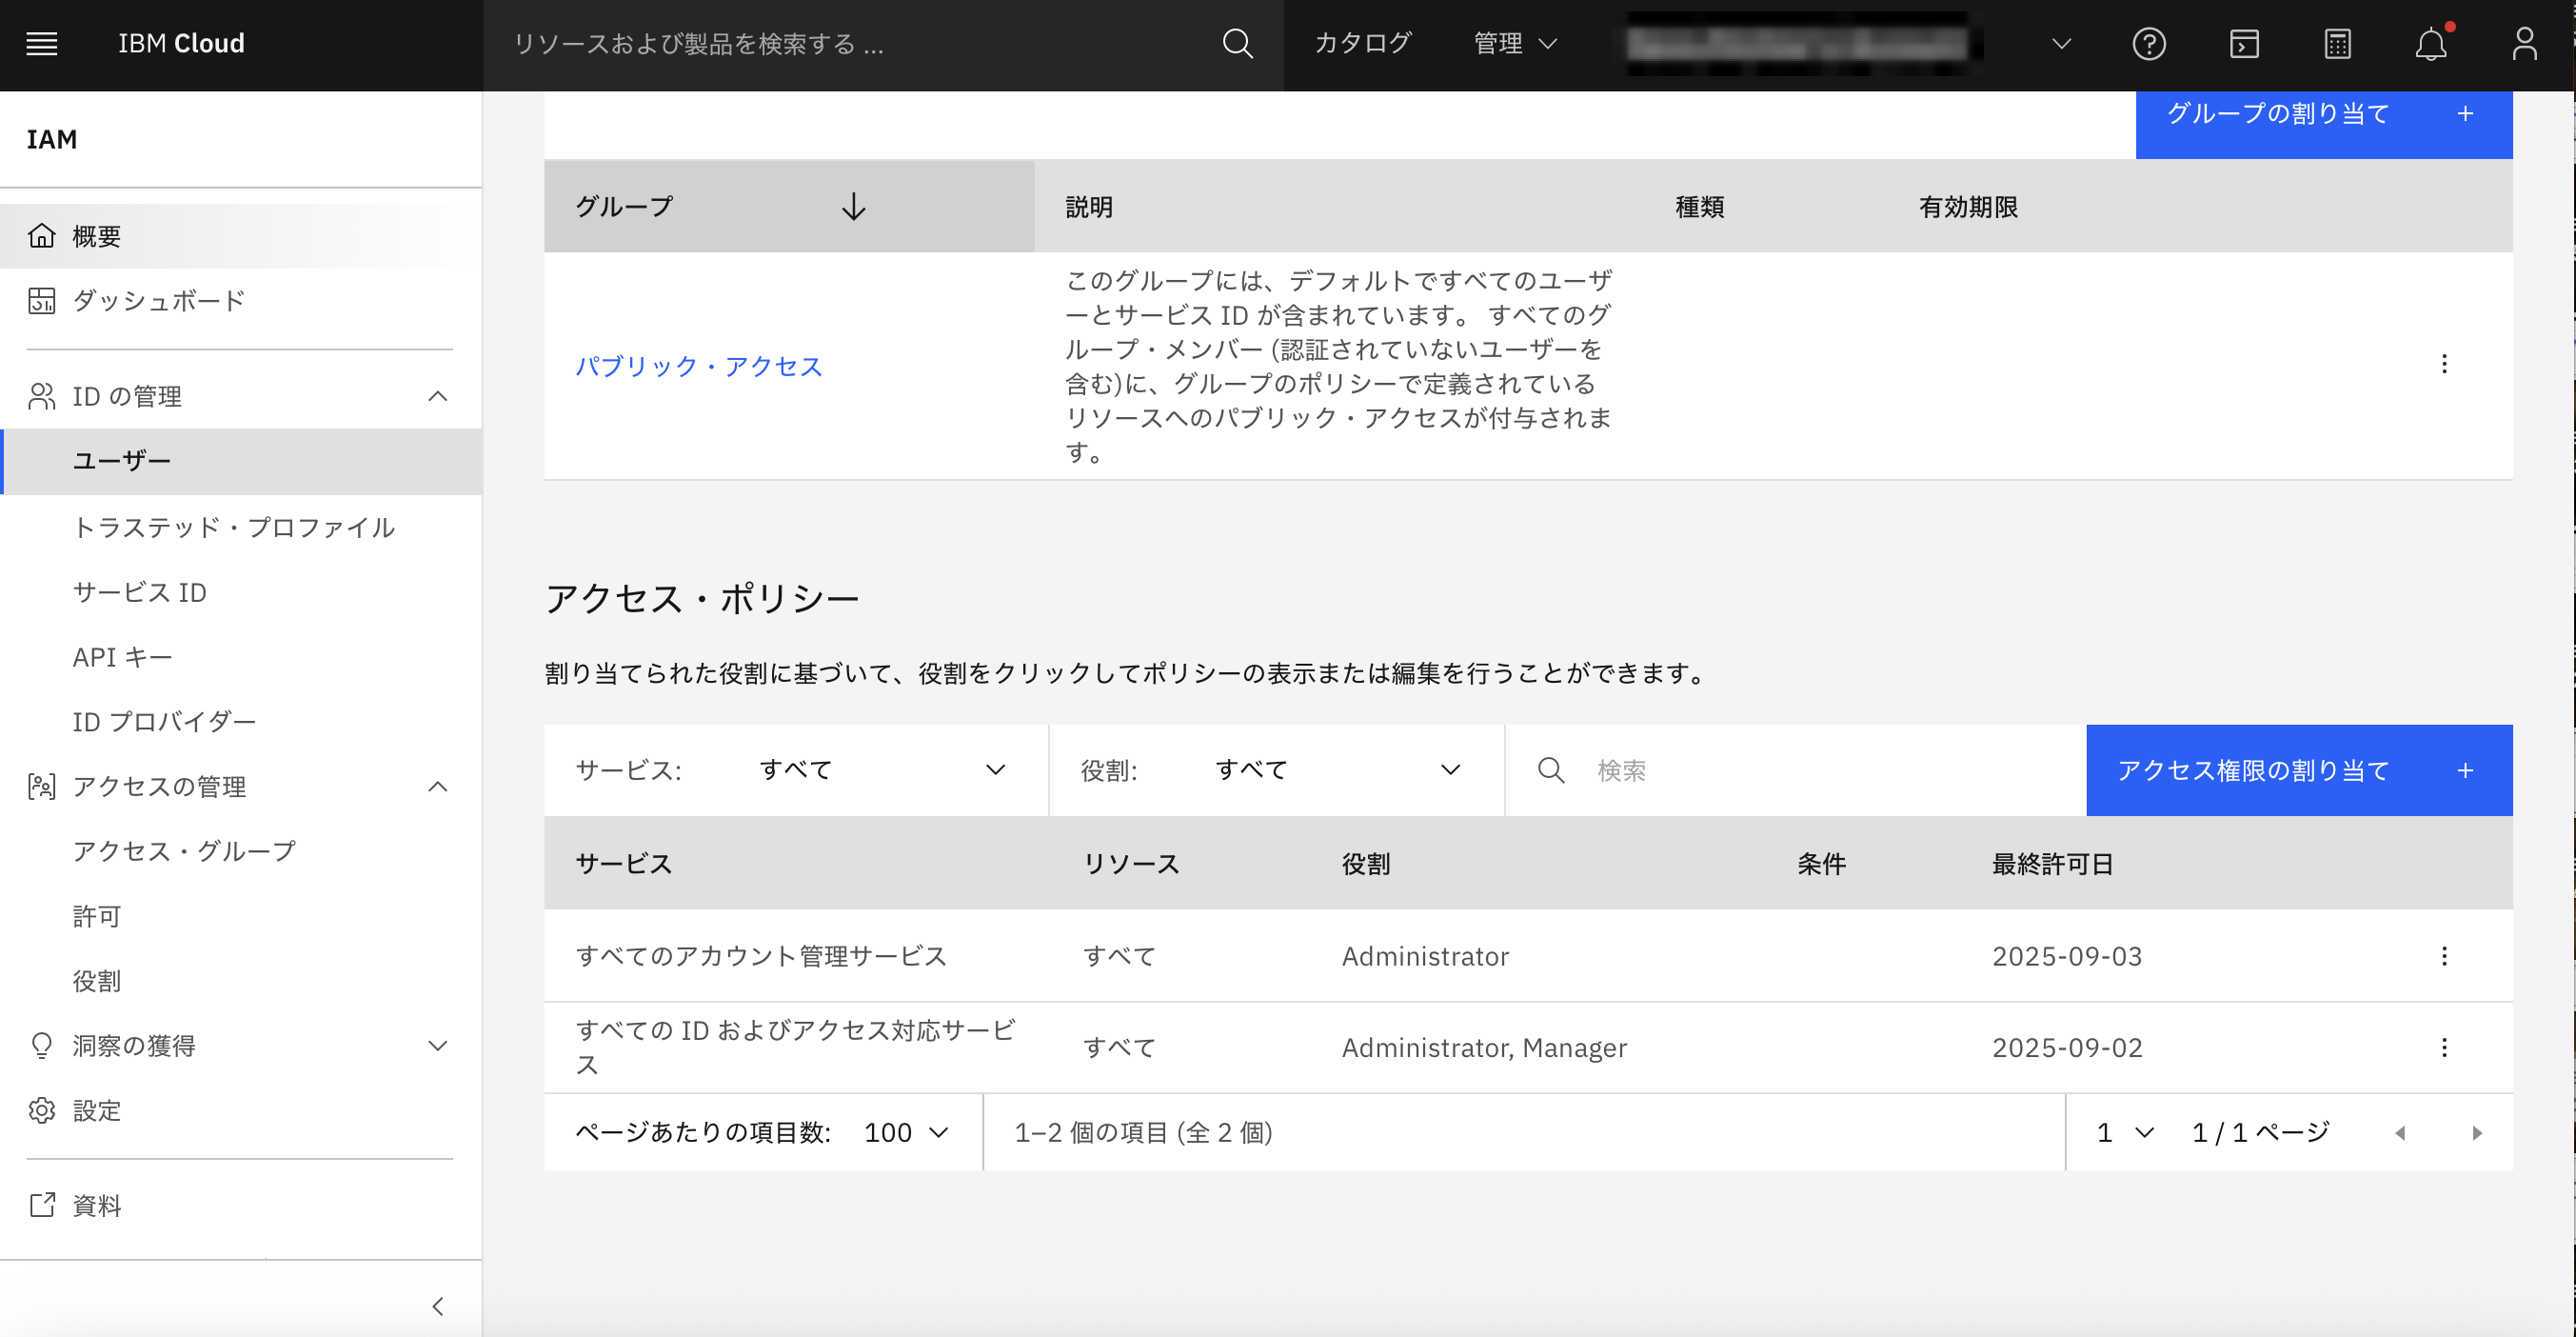Viewport: 2576px width, 1337px height.
Task: Open the overflow menu on the パブリック・アクセス row
Action: click(x=2444, y=364)
